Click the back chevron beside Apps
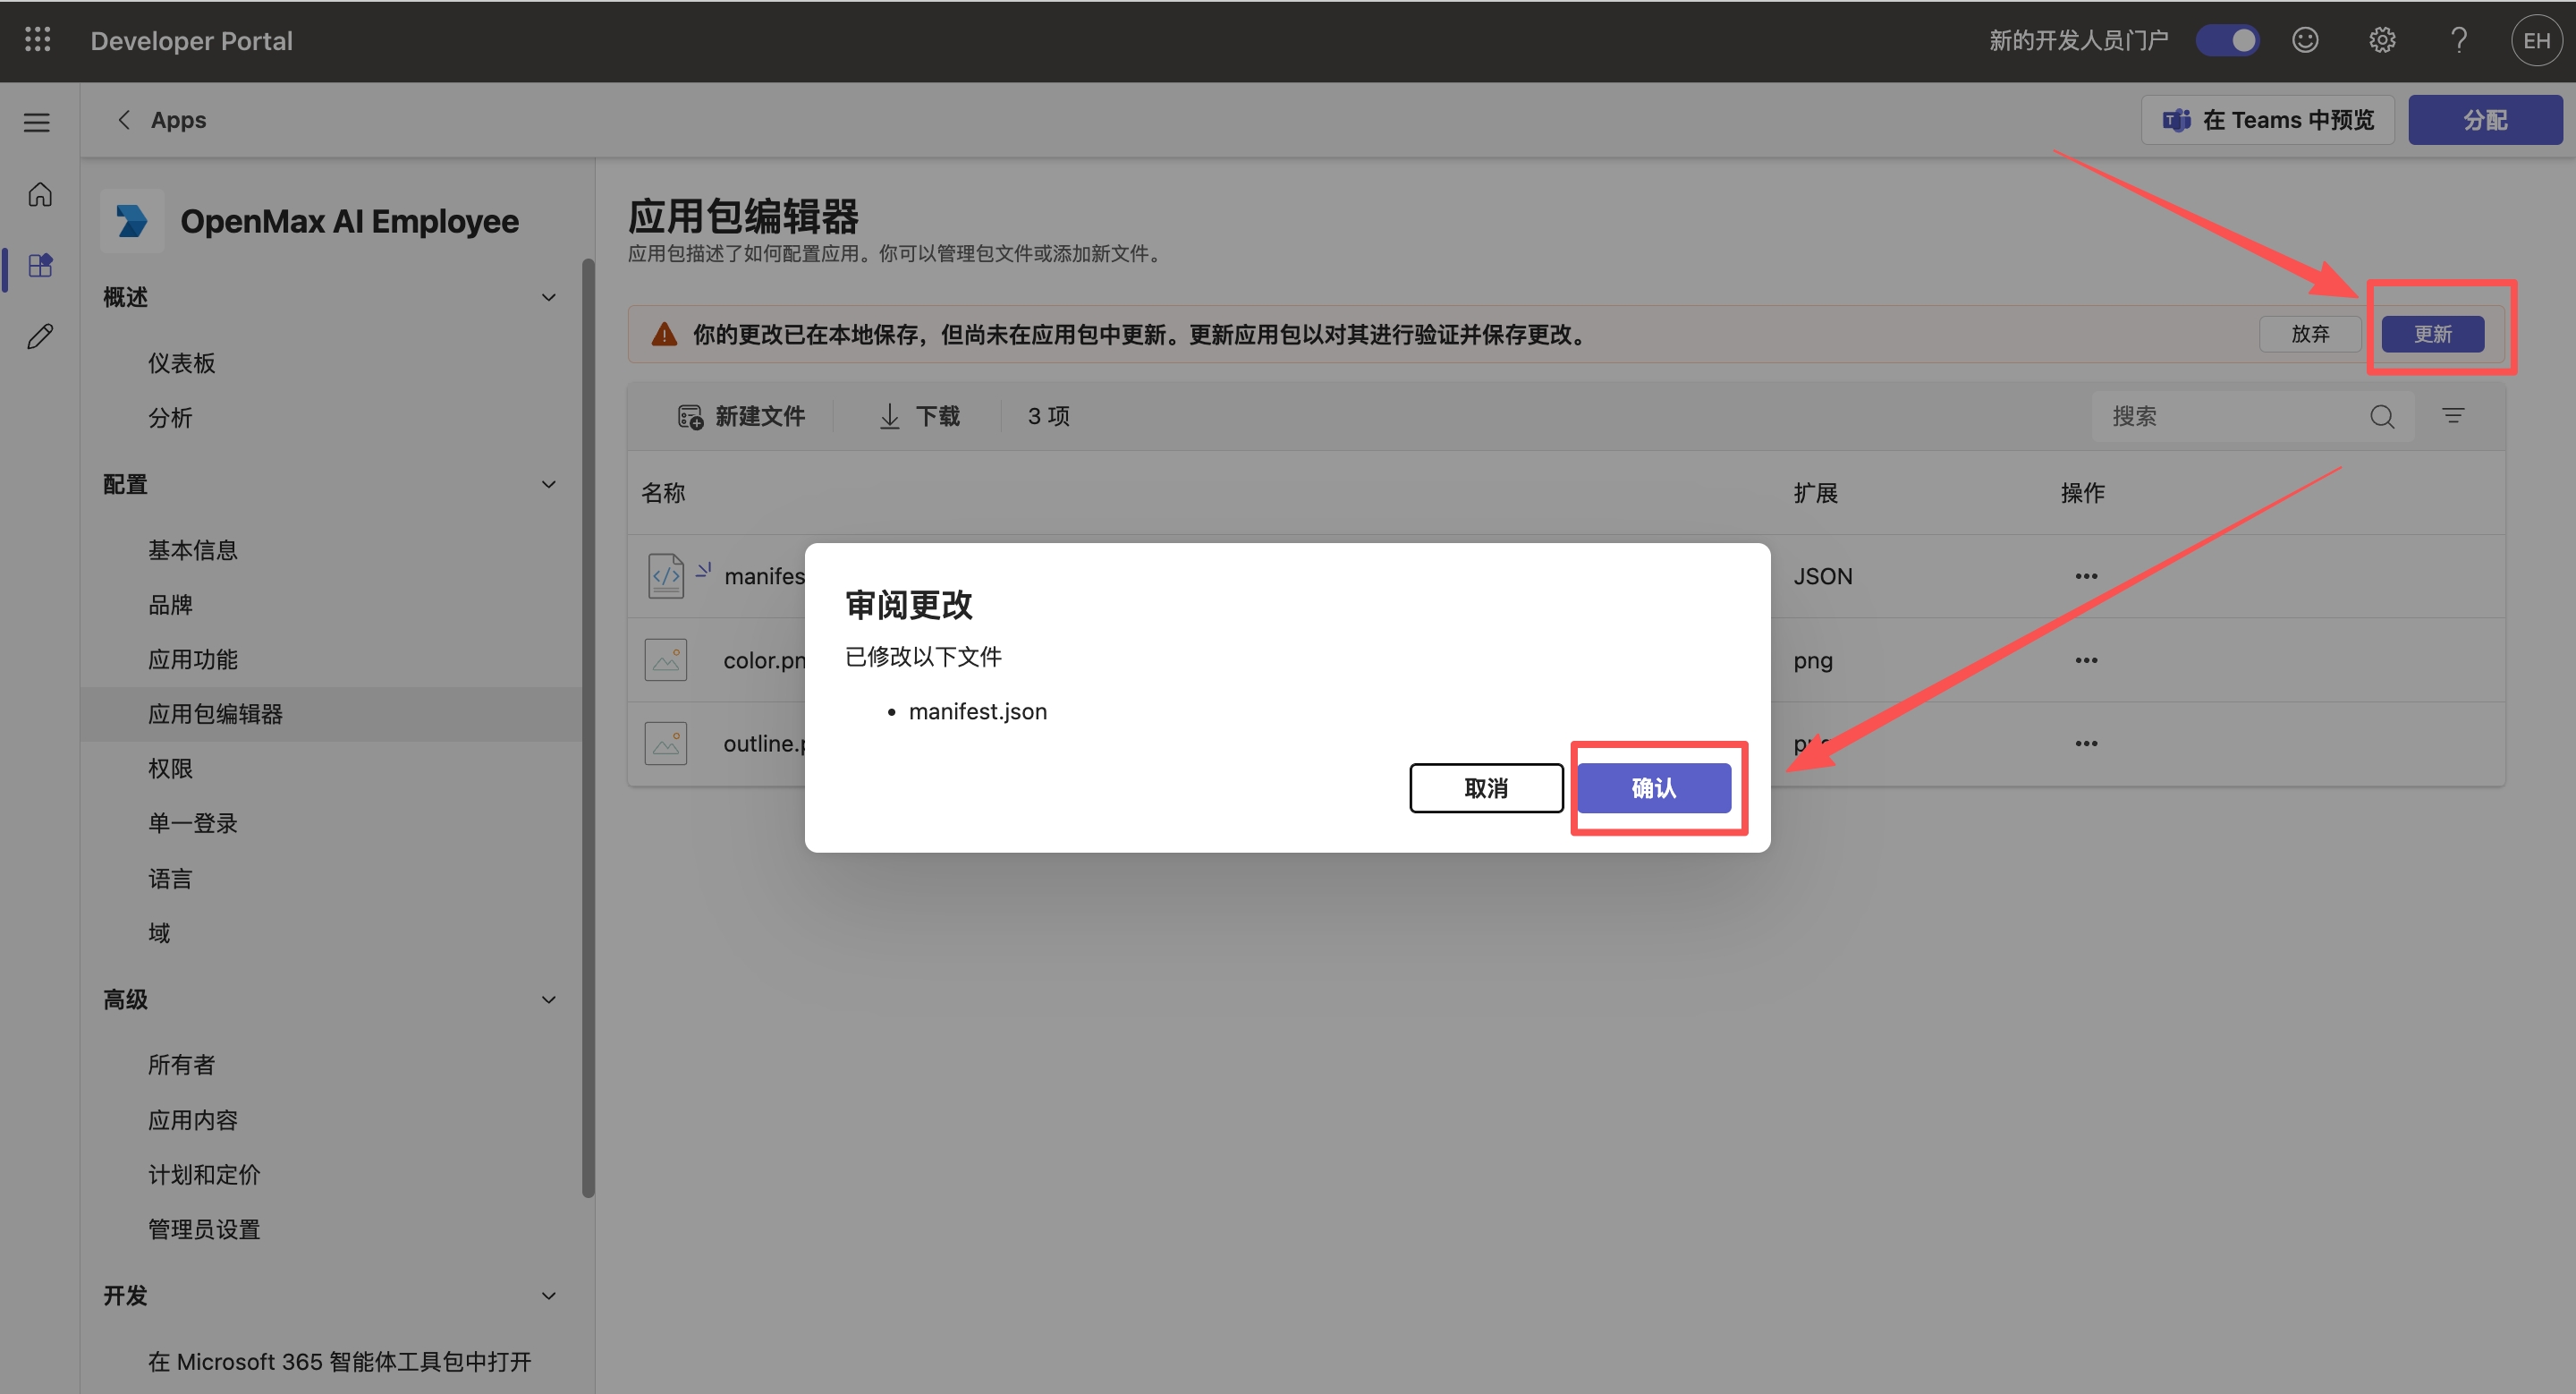 click(124, 120)
